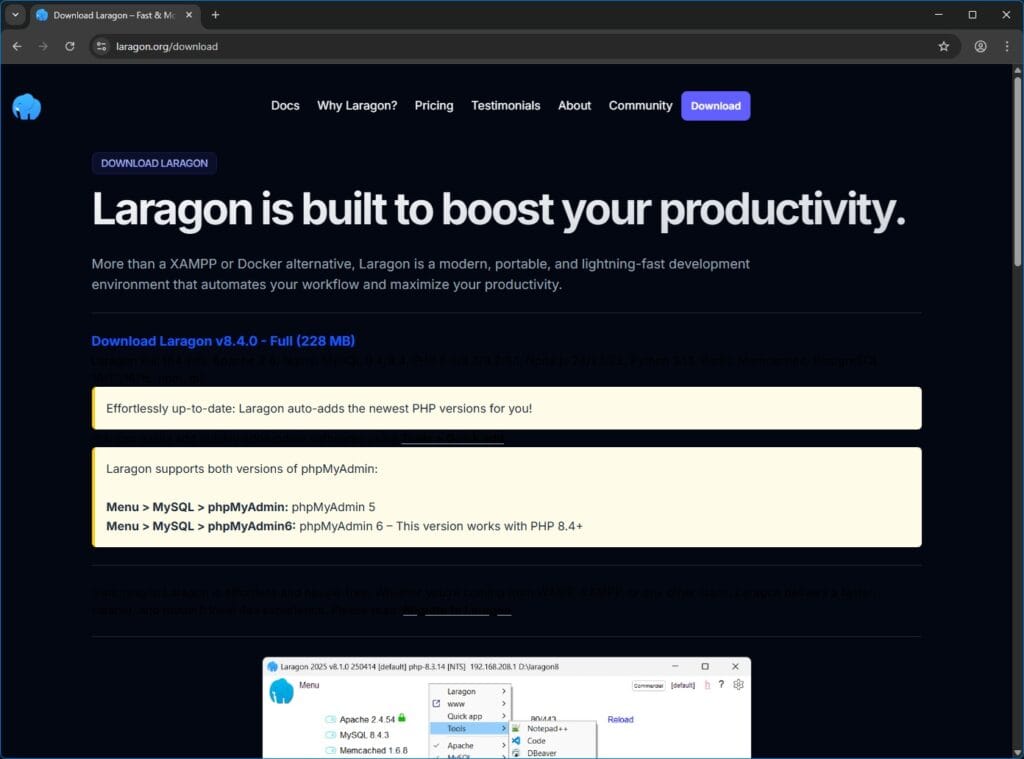Click the help question mark icon in Laragon

[x=721, y=685]
